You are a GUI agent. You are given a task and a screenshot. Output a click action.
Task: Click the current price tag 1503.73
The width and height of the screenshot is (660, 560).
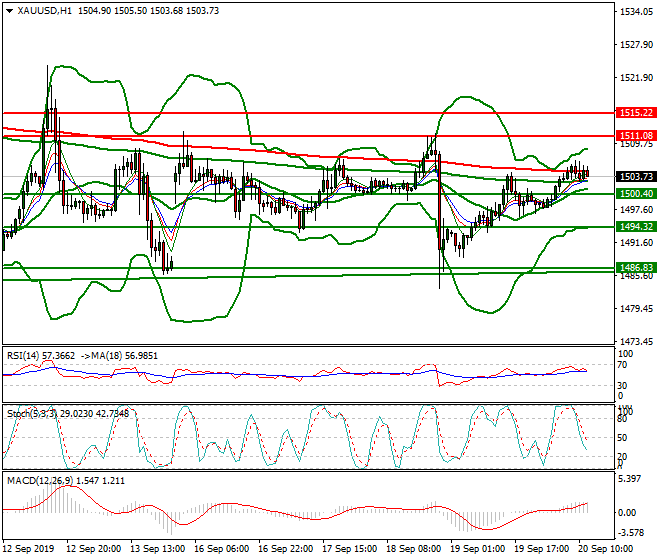click(636, 176)
